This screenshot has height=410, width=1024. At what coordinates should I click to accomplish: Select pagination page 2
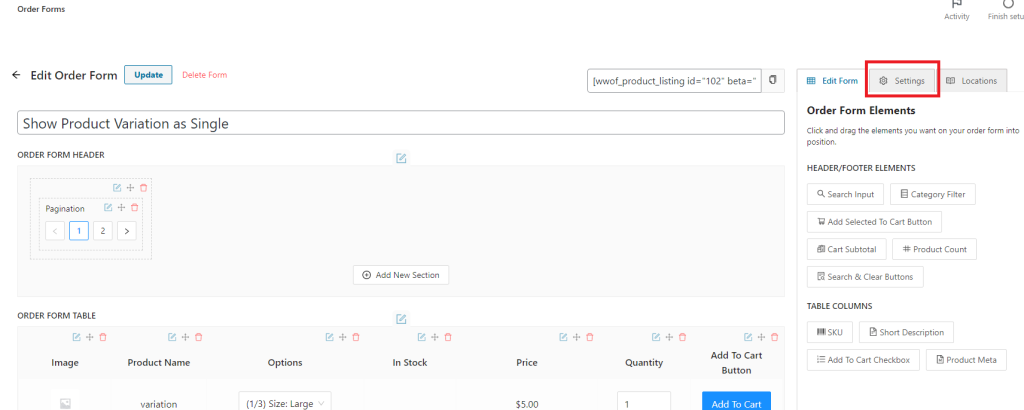point(103,231)
